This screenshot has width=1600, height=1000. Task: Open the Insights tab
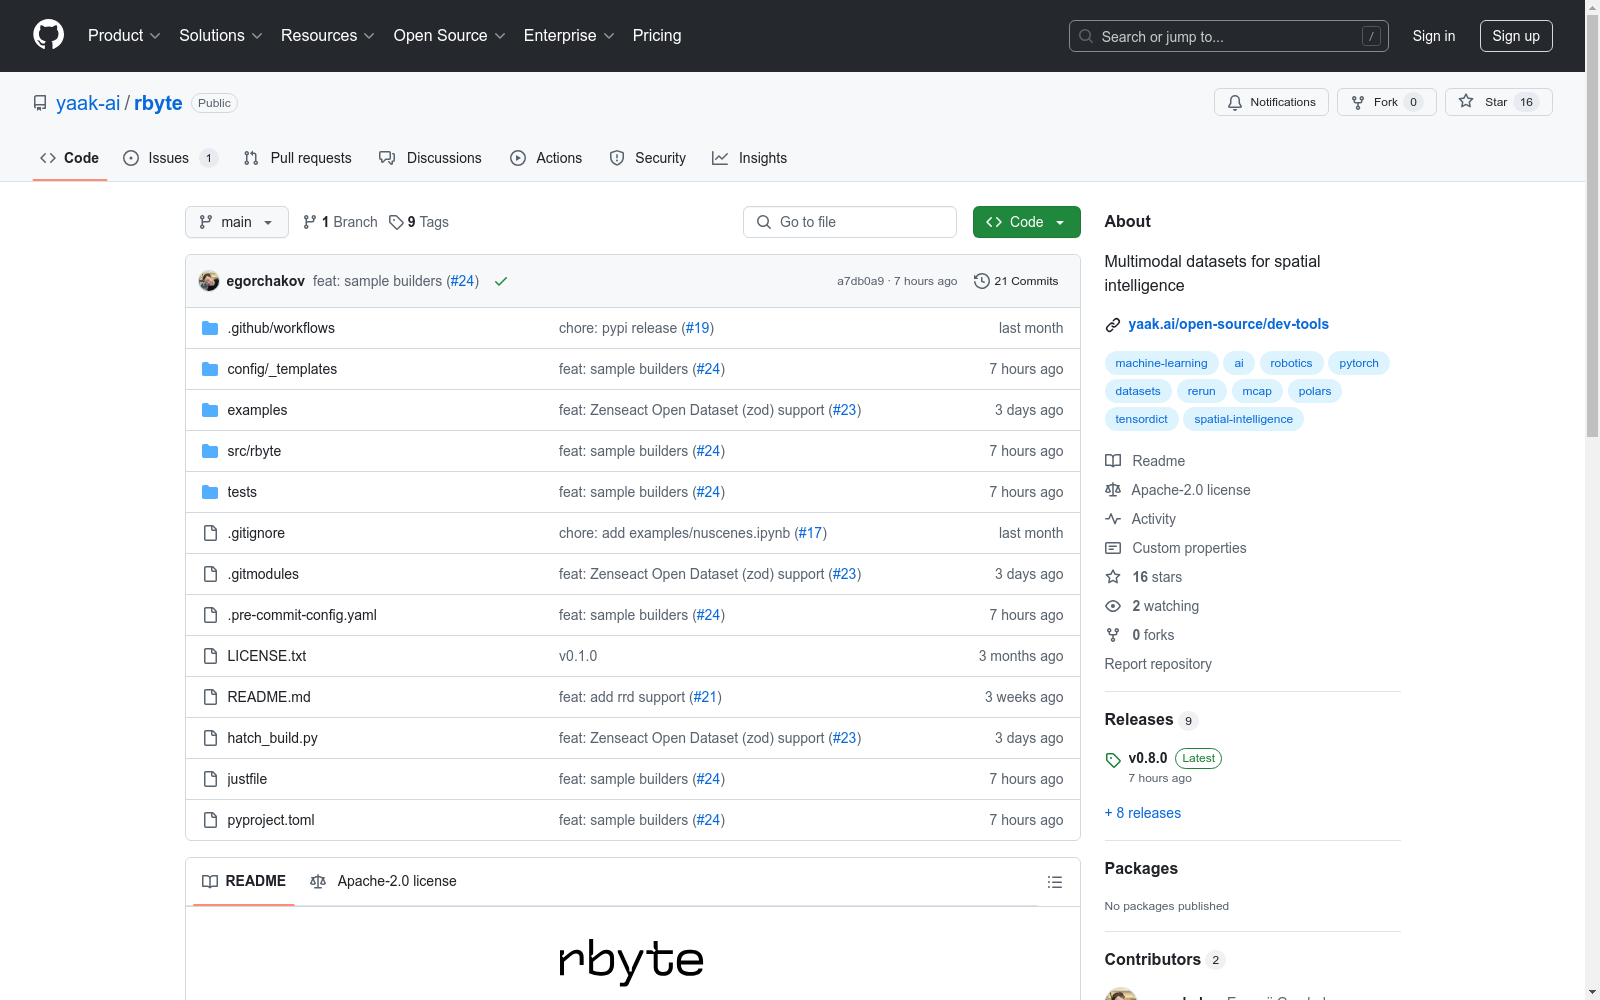pyautogui.click(x=750, y=158)
